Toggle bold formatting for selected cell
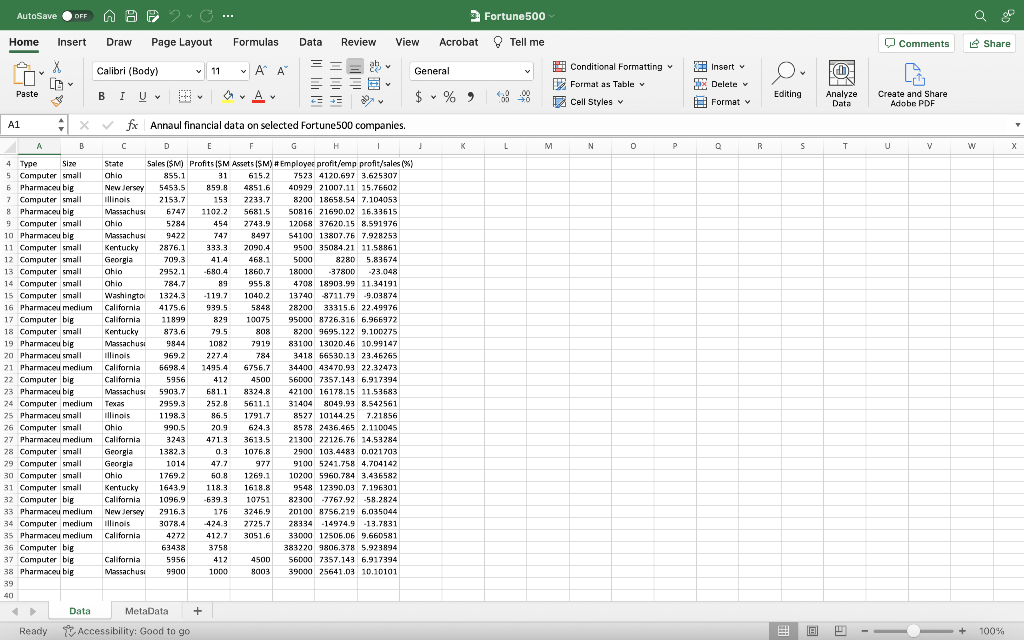The height and width of the screenshot is (640, 1024). (103, 97)
